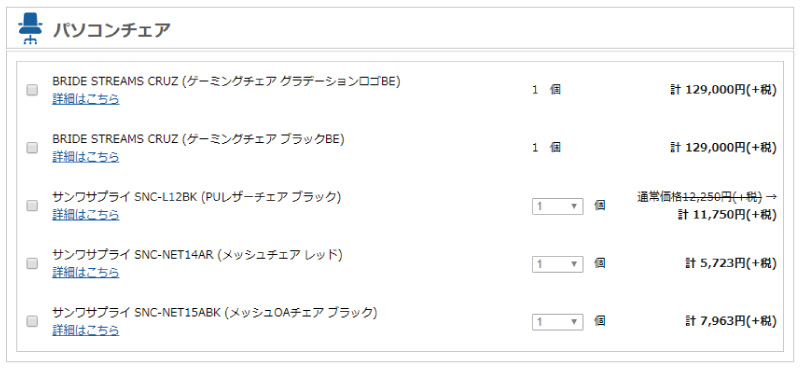The width and height of the screenshot is (800, 368).
Task: Click the サンワサプライ SNC-NET14AR product name
Action: 197,254
